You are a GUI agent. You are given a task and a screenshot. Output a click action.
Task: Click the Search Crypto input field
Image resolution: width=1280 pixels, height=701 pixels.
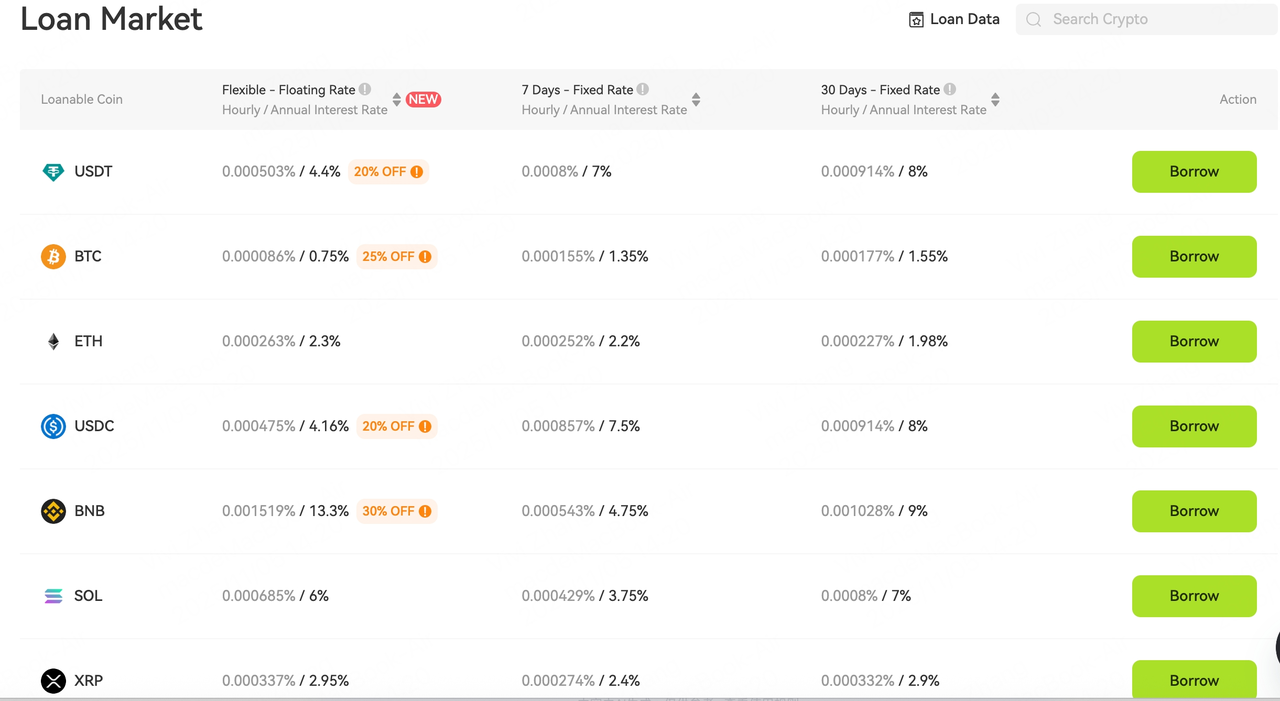click(x=1150, y=19)
